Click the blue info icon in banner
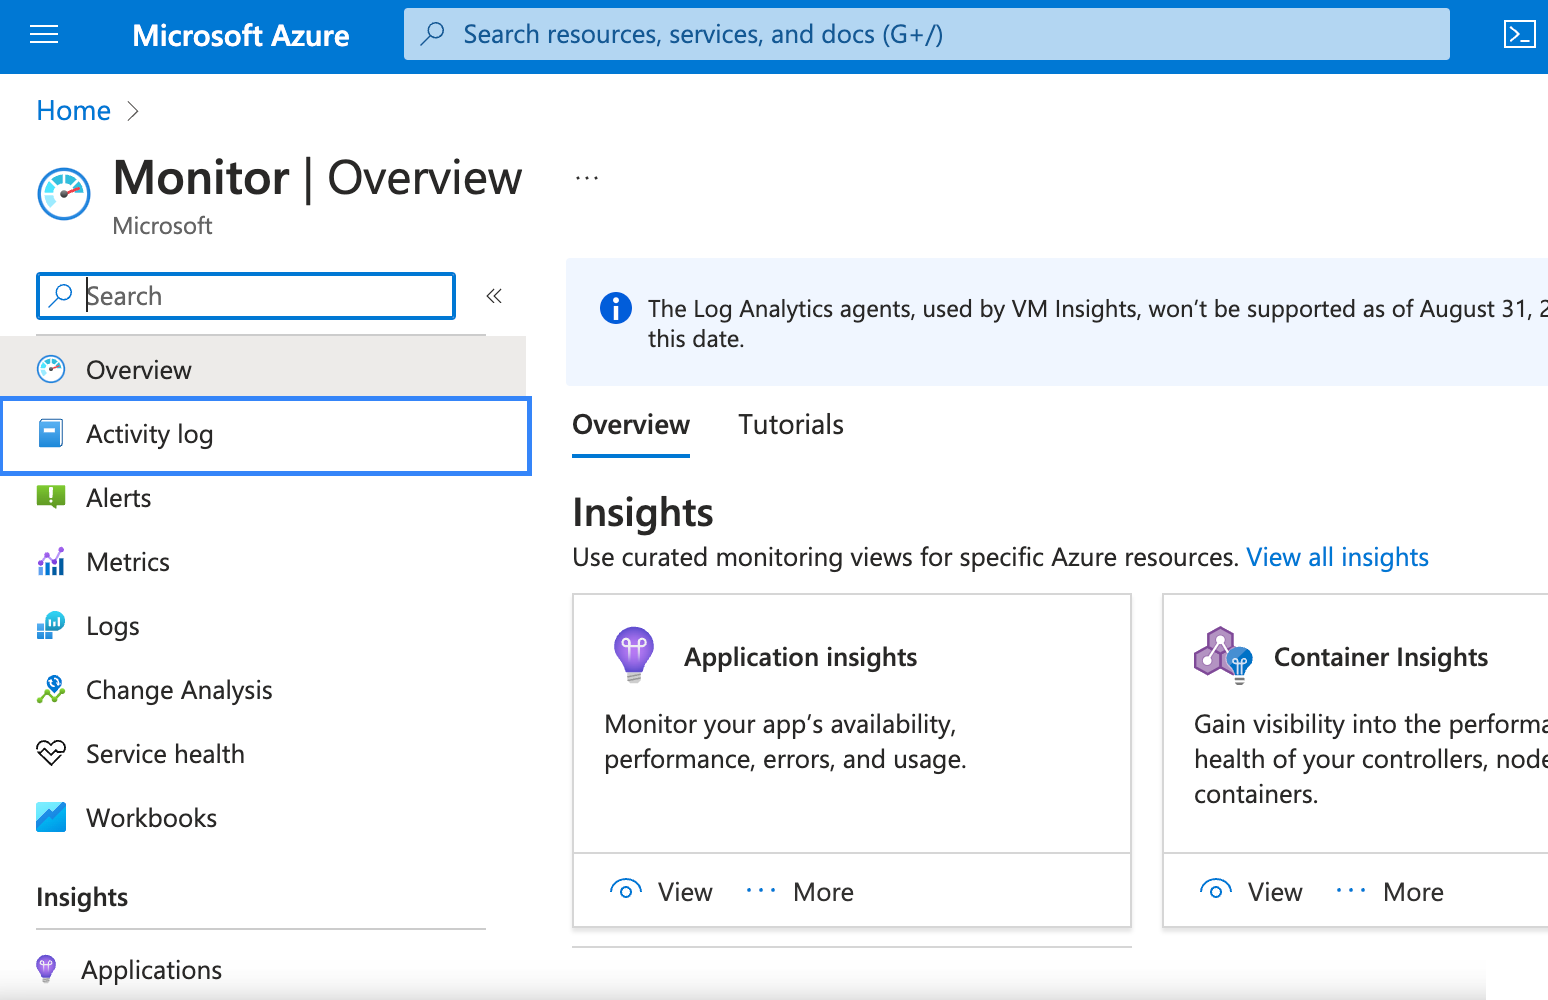Viewport: 1548px width, 1000px height. [616, 308]
